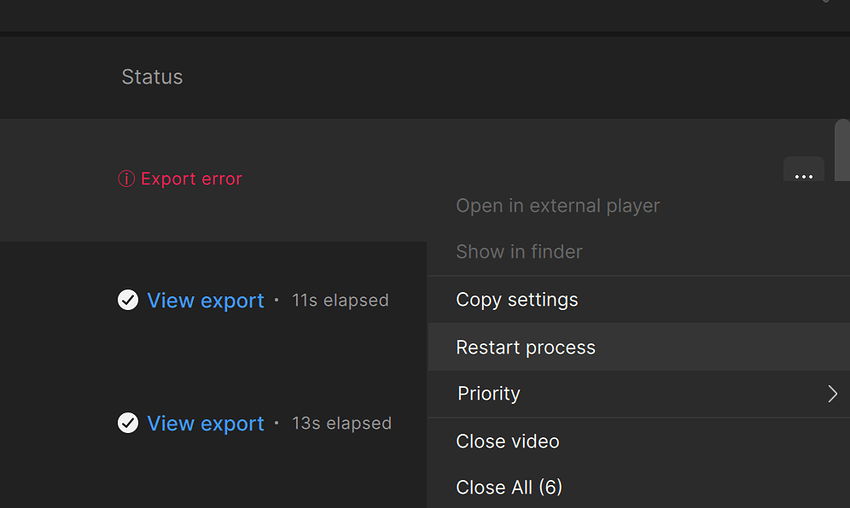Select Close video from the menu

coord(508,441)
